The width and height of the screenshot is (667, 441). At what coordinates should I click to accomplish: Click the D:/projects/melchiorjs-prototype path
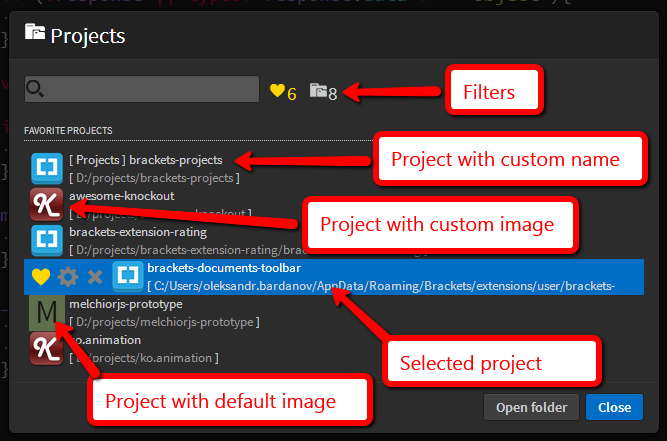(x=164, y=322)
